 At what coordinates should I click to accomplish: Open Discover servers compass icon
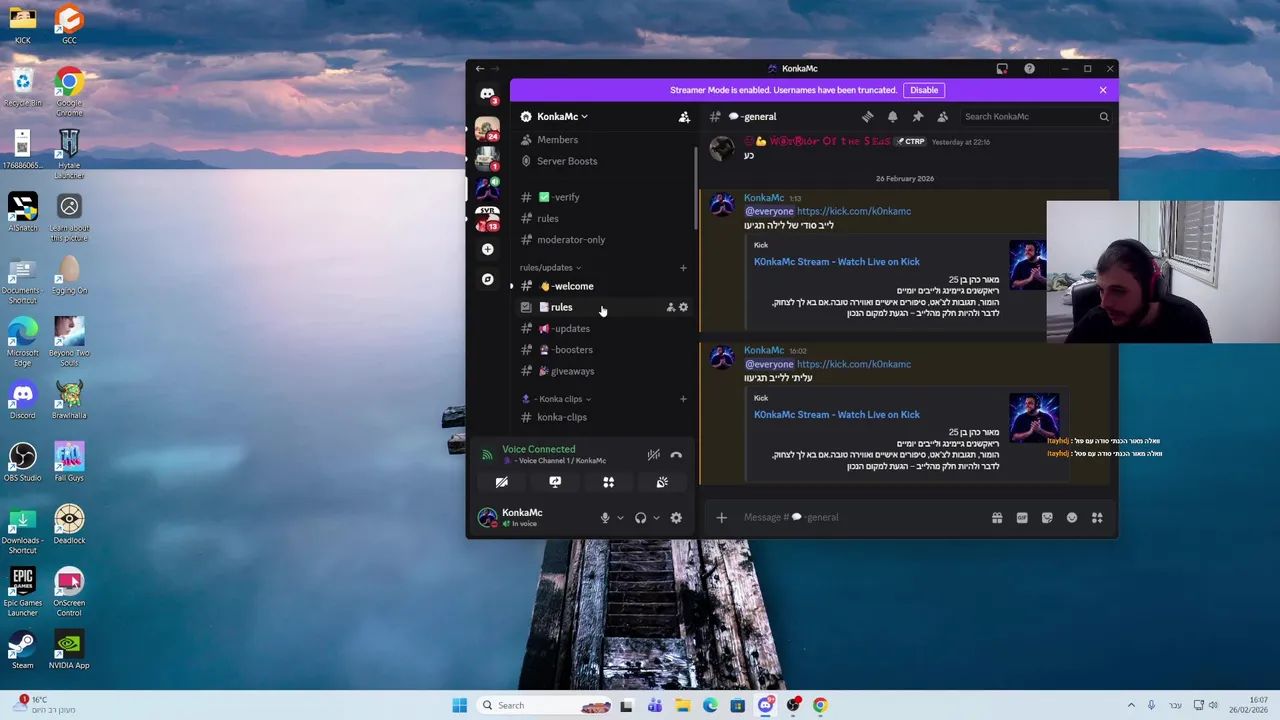(x=487, y=279)
